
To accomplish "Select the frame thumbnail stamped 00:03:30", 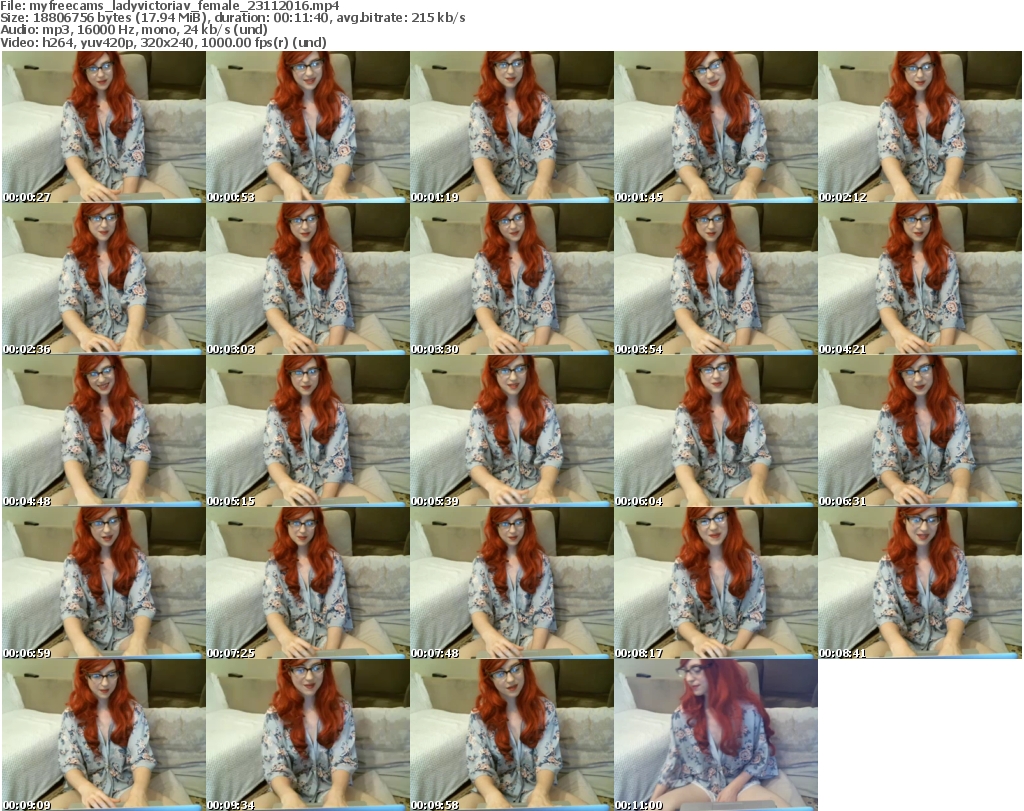I will tap(512, 279).
